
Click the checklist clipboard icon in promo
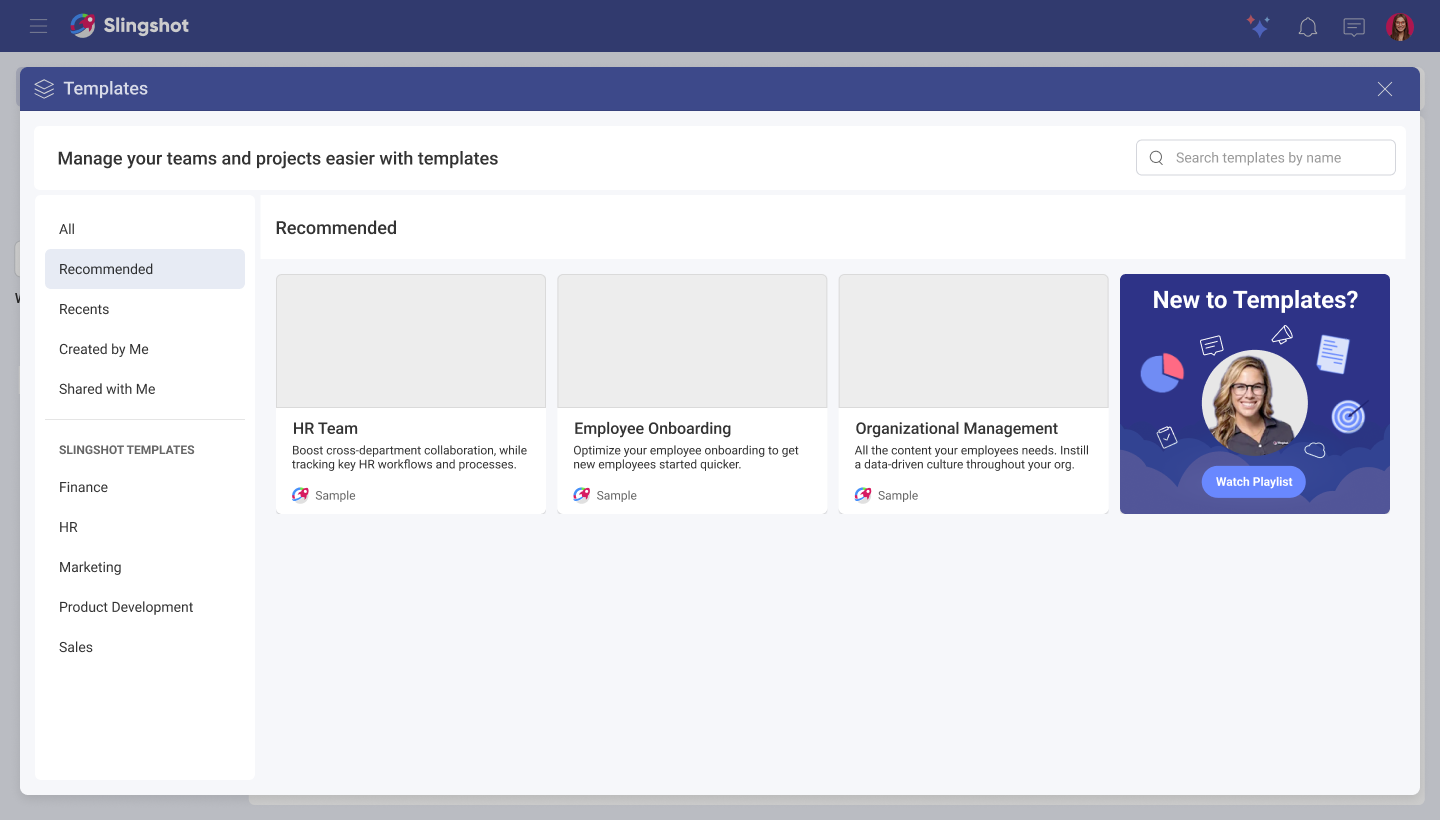click(1166, 437)
